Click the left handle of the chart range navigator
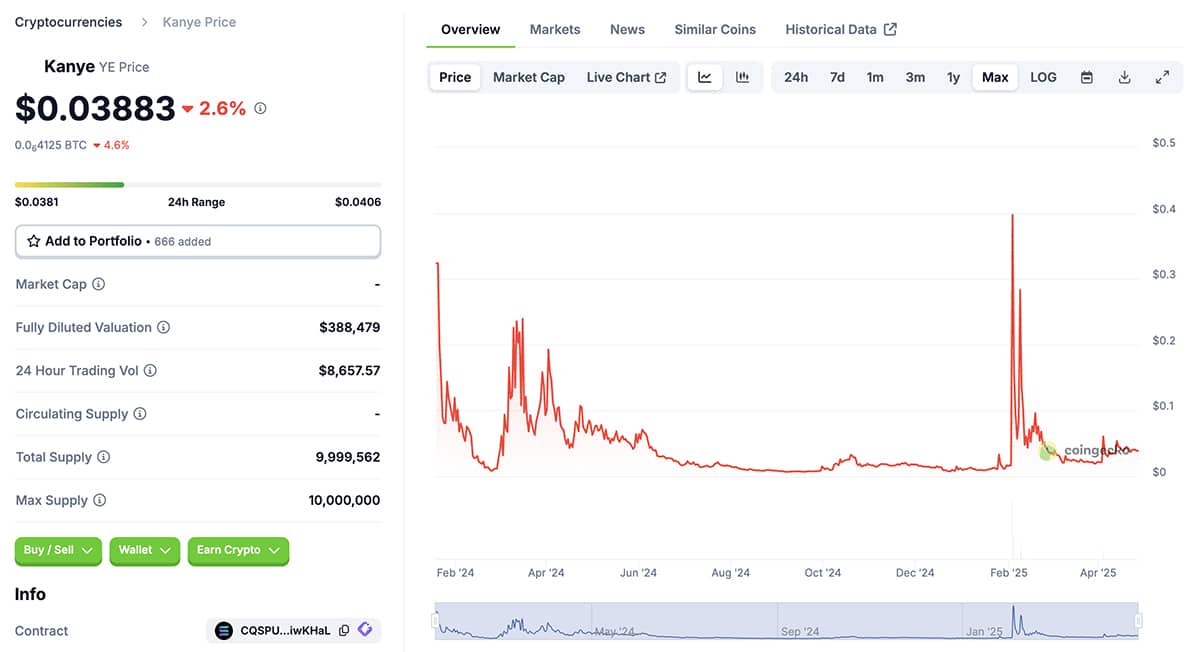The width and height of the screenshot is (1200, 652). click(435, 621)
